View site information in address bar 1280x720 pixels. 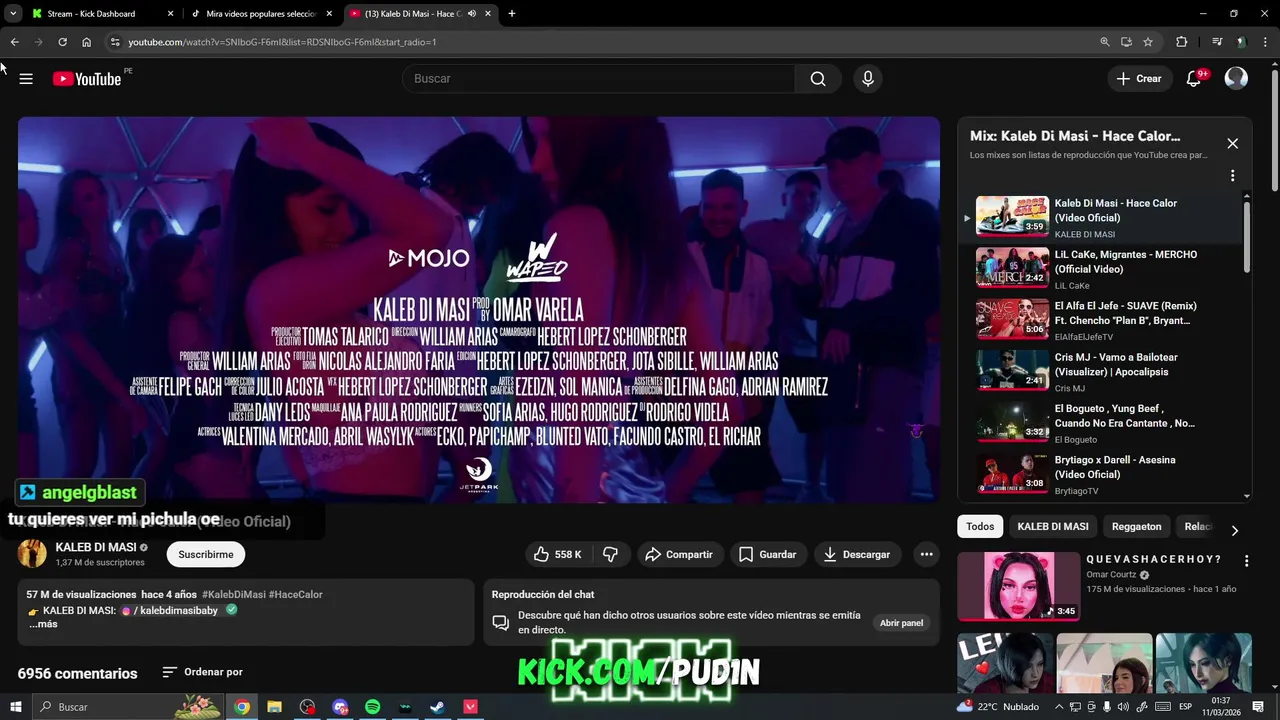(x=115, y=42)
